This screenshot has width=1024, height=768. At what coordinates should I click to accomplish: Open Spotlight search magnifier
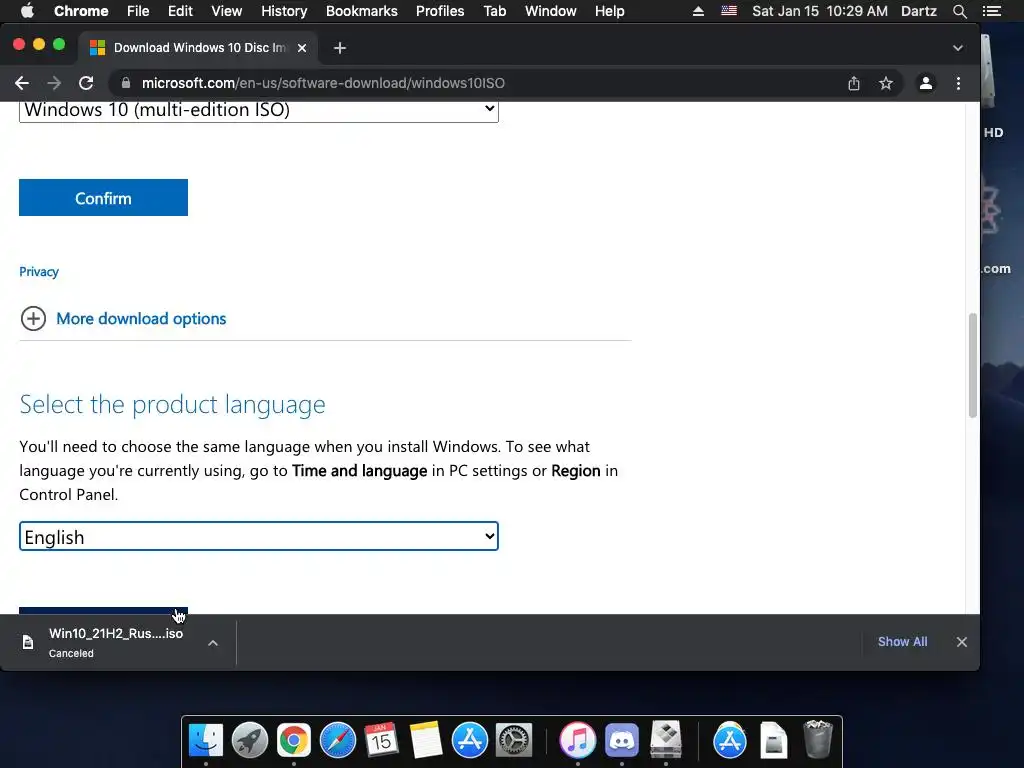pyautogui.click(x=959, y=11)
